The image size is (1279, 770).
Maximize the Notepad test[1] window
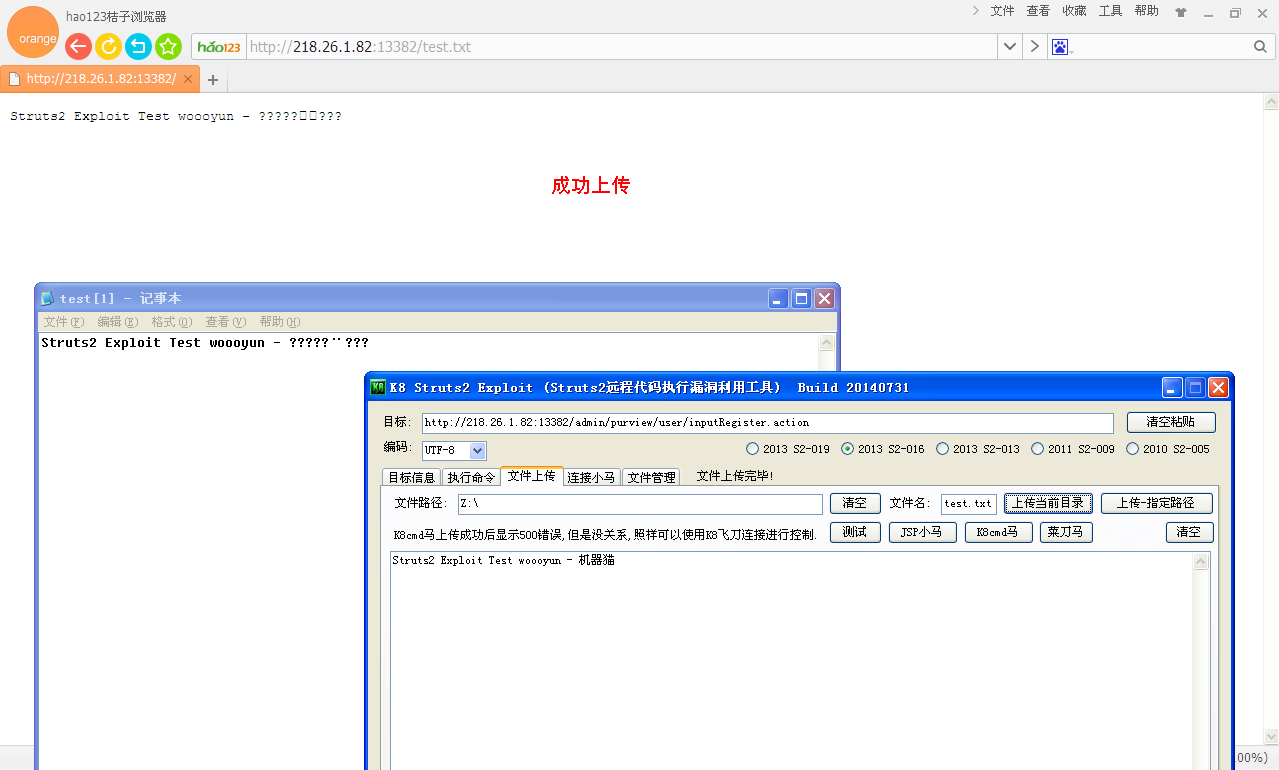(x=801, y=298)
